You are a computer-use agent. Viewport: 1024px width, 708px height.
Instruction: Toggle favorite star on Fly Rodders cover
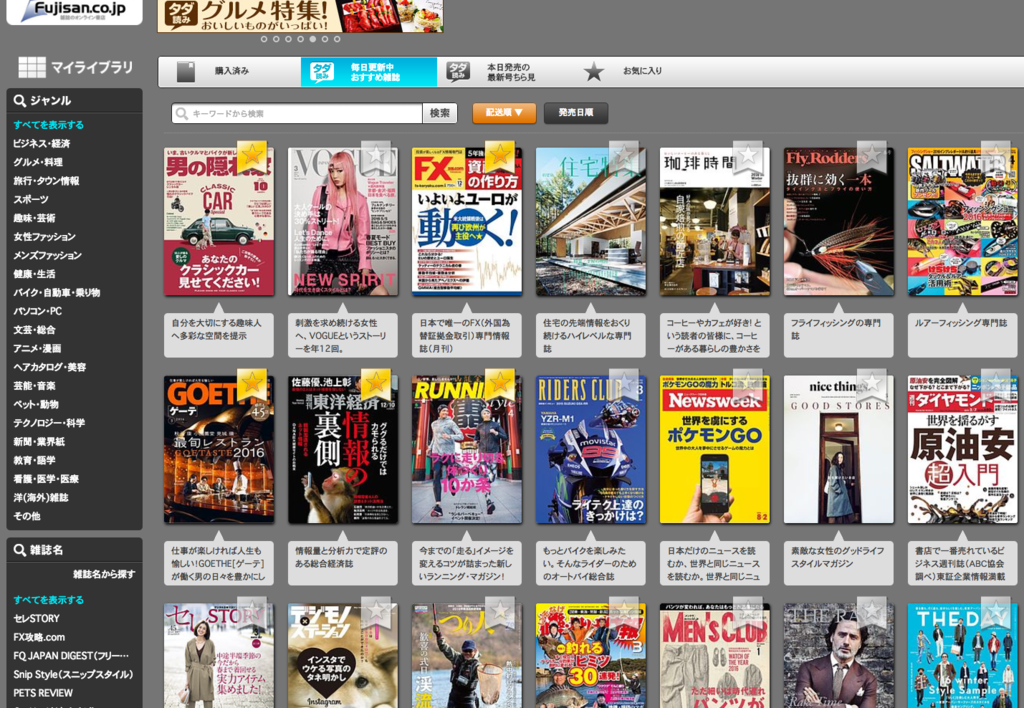pos(872,156)
